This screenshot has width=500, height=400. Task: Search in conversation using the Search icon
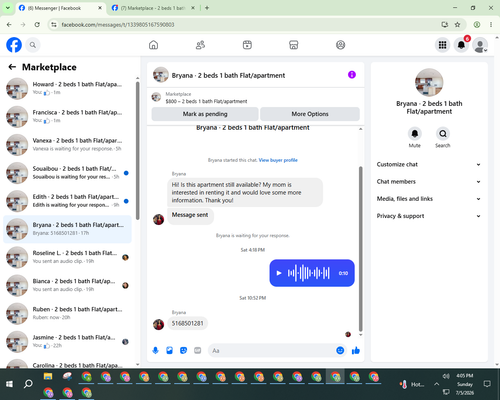click(x=443, y=134)
